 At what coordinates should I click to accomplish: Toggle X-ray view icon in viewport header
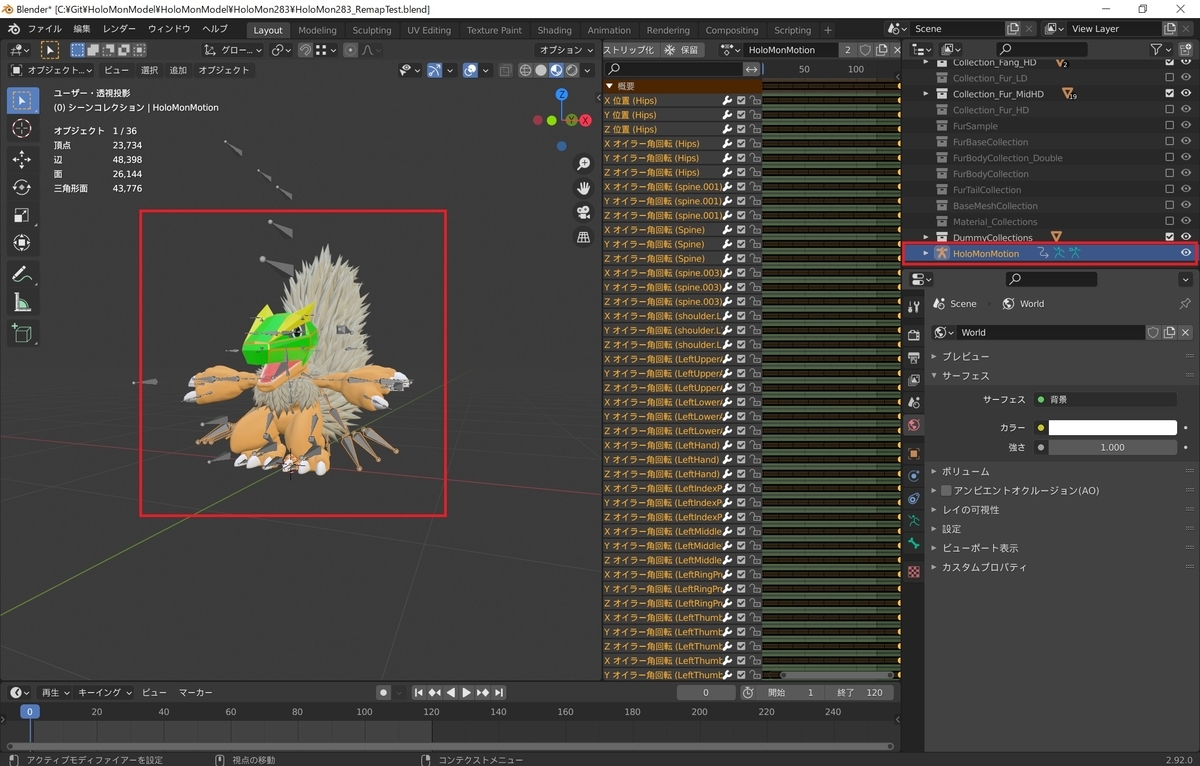click(506, 70)
